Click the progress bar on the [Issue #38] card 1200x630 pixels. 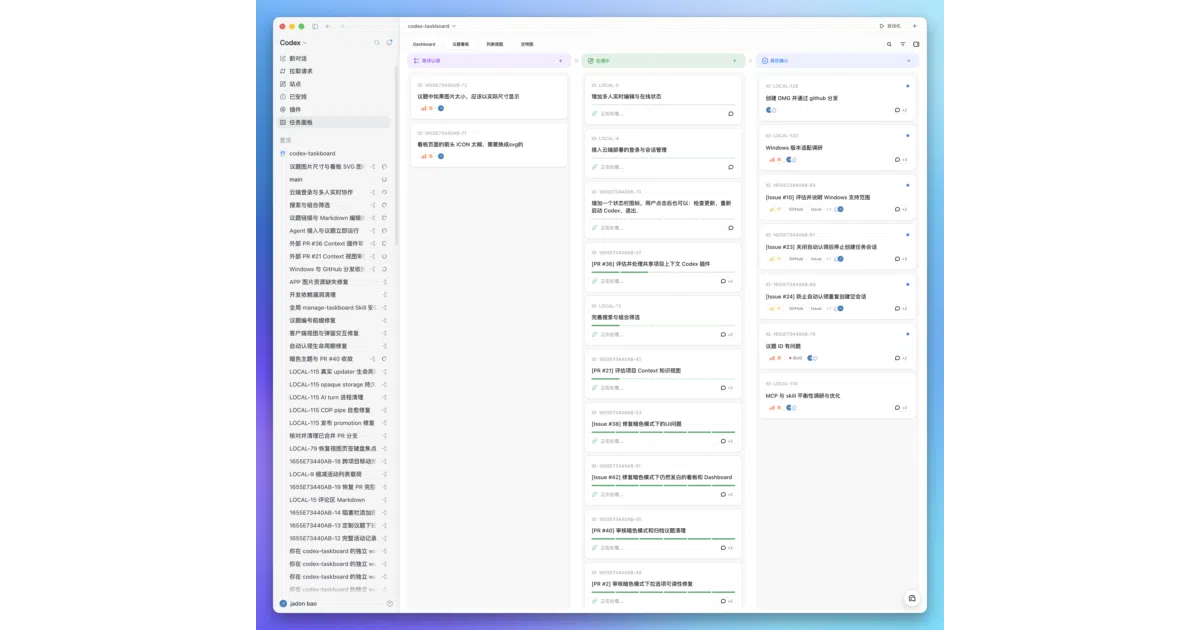click(x=663, y=431)
